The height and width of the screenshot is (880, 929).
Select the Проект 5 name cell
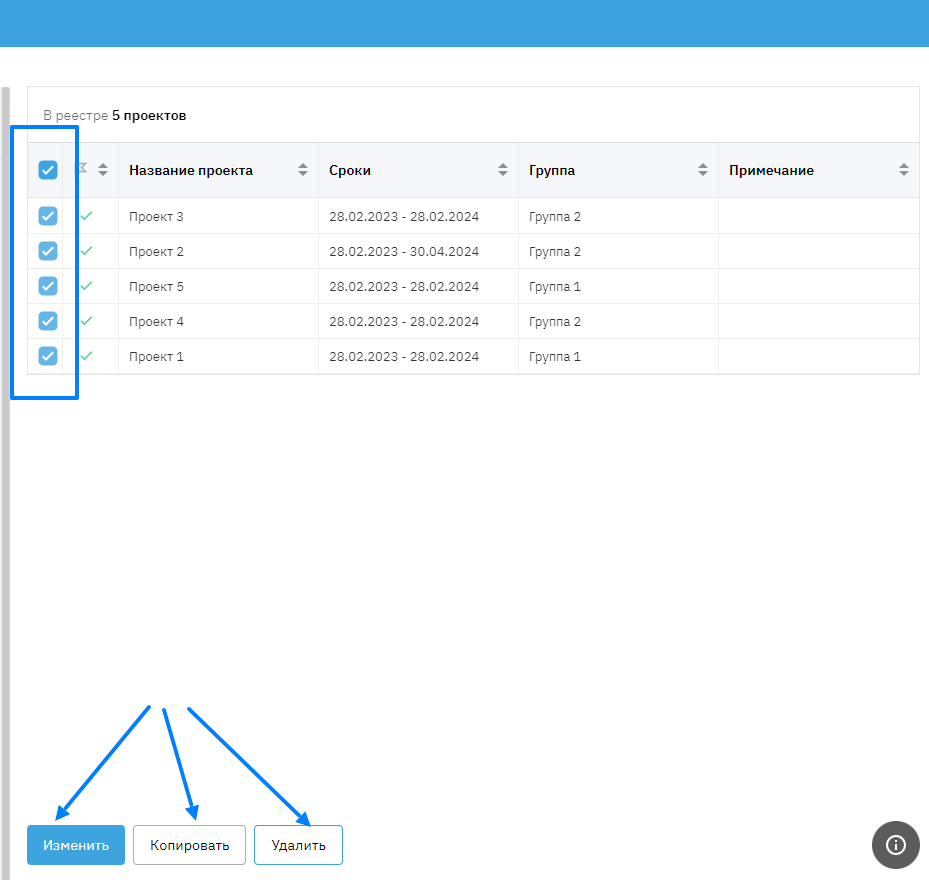(x=157, y=287)
